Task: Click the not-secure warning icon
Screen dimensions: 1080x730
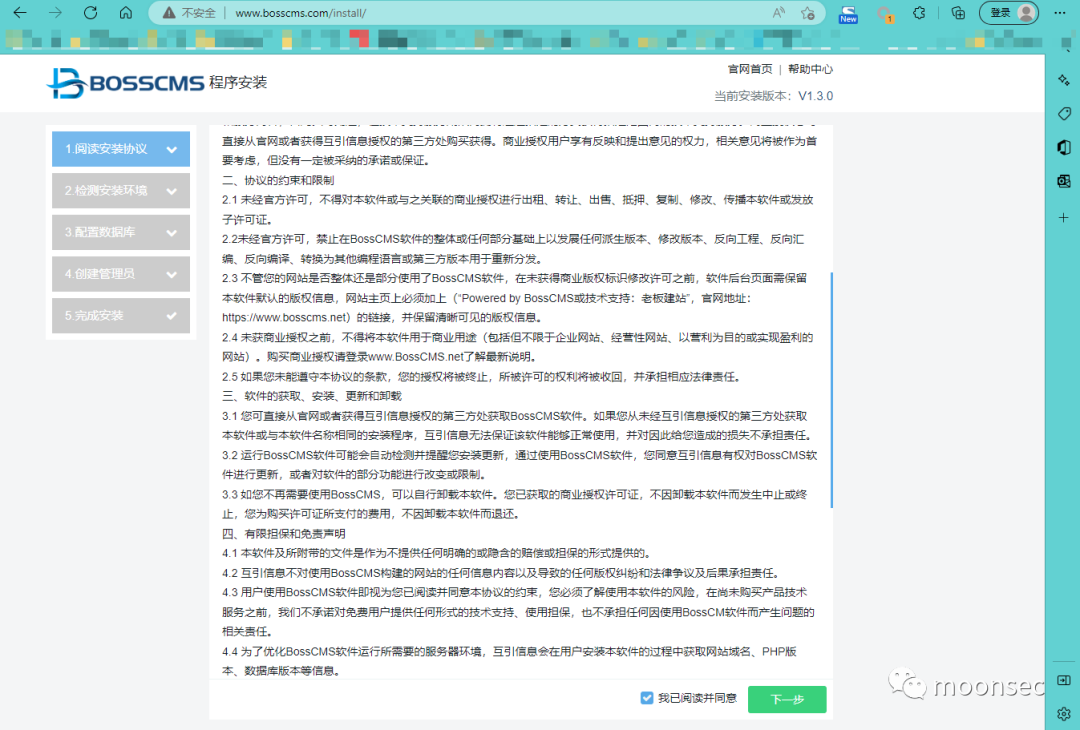Action: pyautogui.click(x=169, y=13)
